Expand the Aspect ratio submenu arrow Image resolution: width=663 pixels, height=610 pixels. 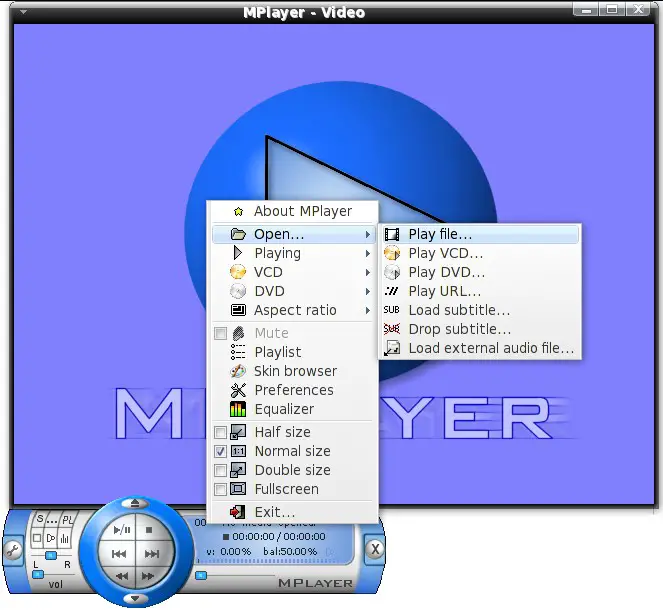(368, 311)
